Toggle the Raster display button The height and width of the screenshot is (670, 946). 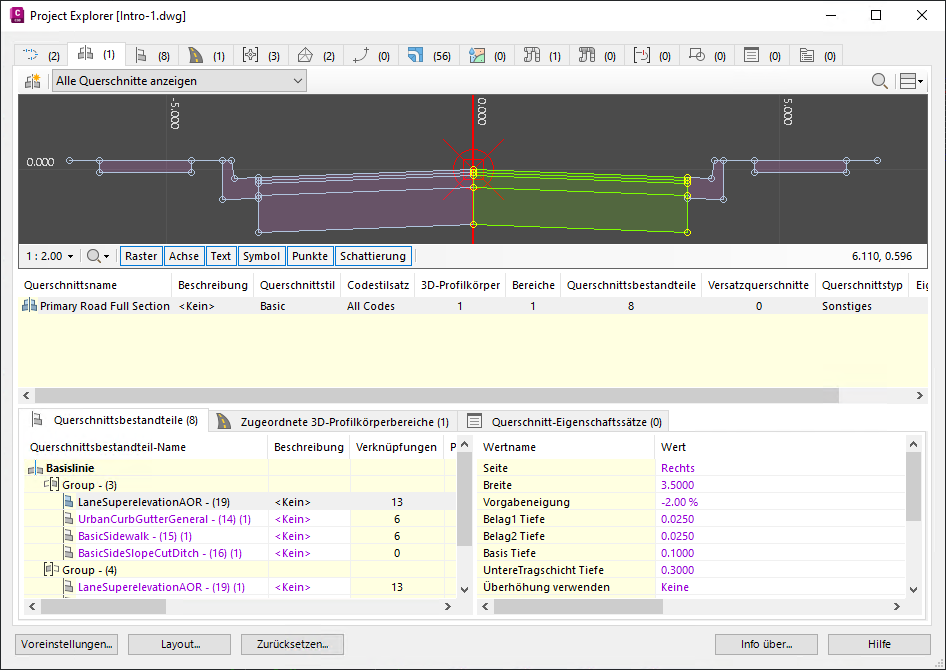click(x=141, y=256)
